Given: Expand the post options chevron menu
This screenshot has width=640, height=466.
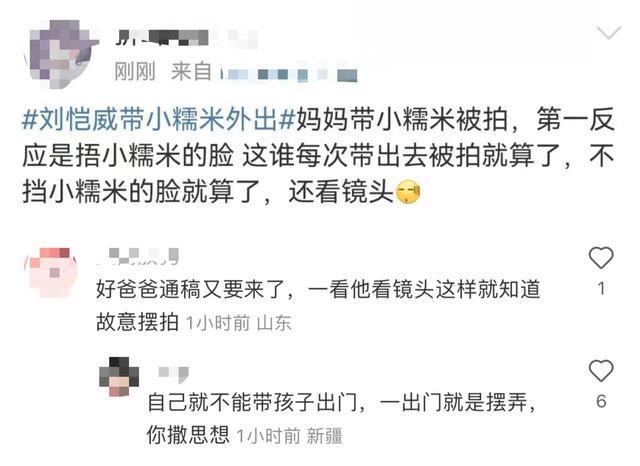Looking at the screenshot, I should click(x=609, y=33).
